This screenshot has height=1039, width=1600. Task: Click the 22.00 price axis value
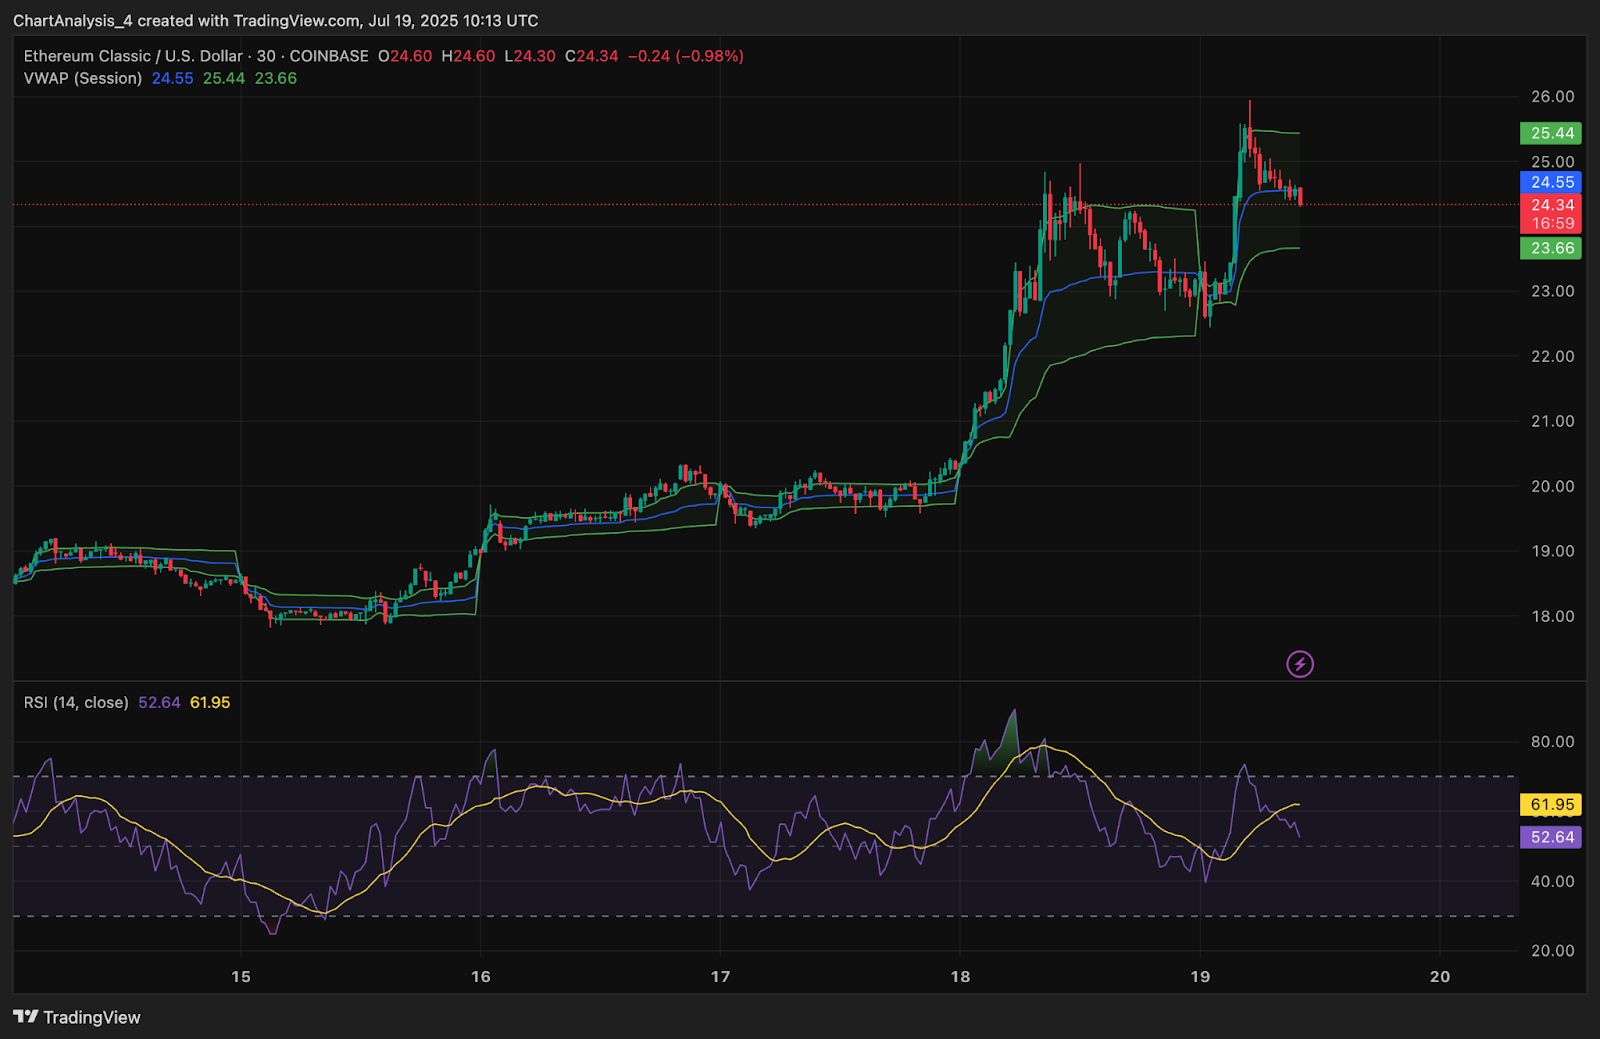coord(1553,356)
